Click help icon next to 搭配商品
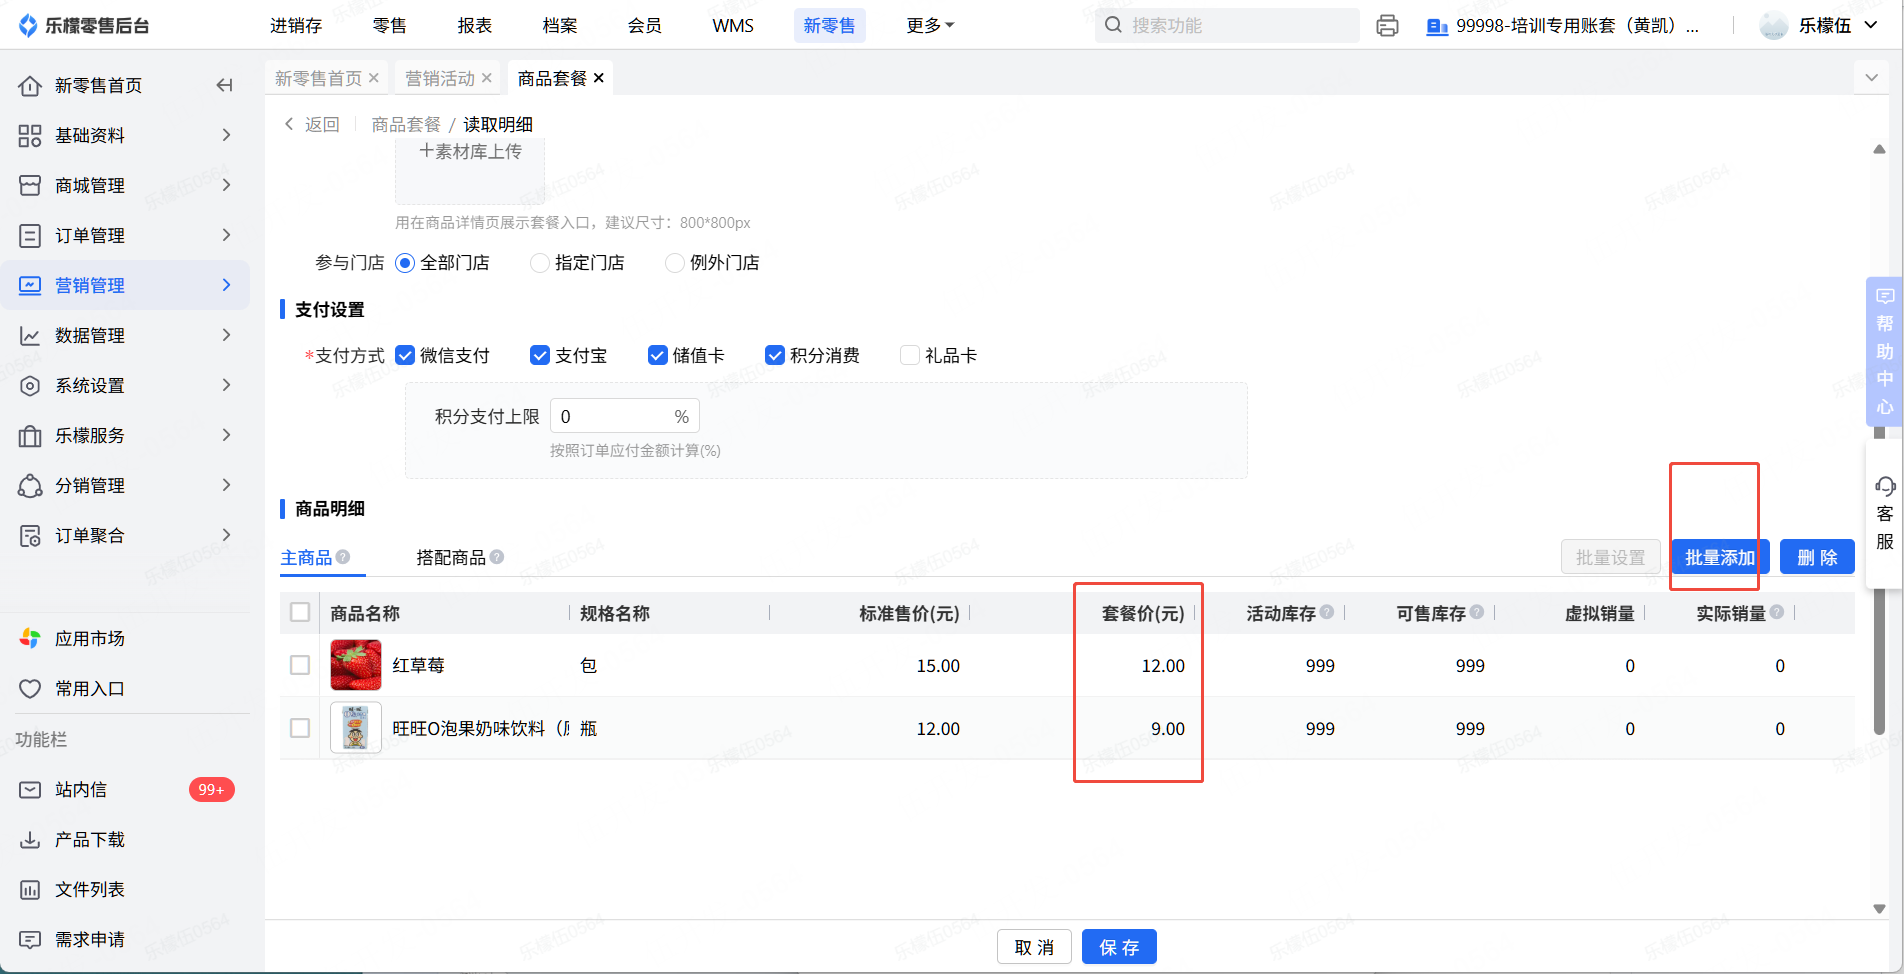The width and height of the screenshot is (1904, 974). 497,557
